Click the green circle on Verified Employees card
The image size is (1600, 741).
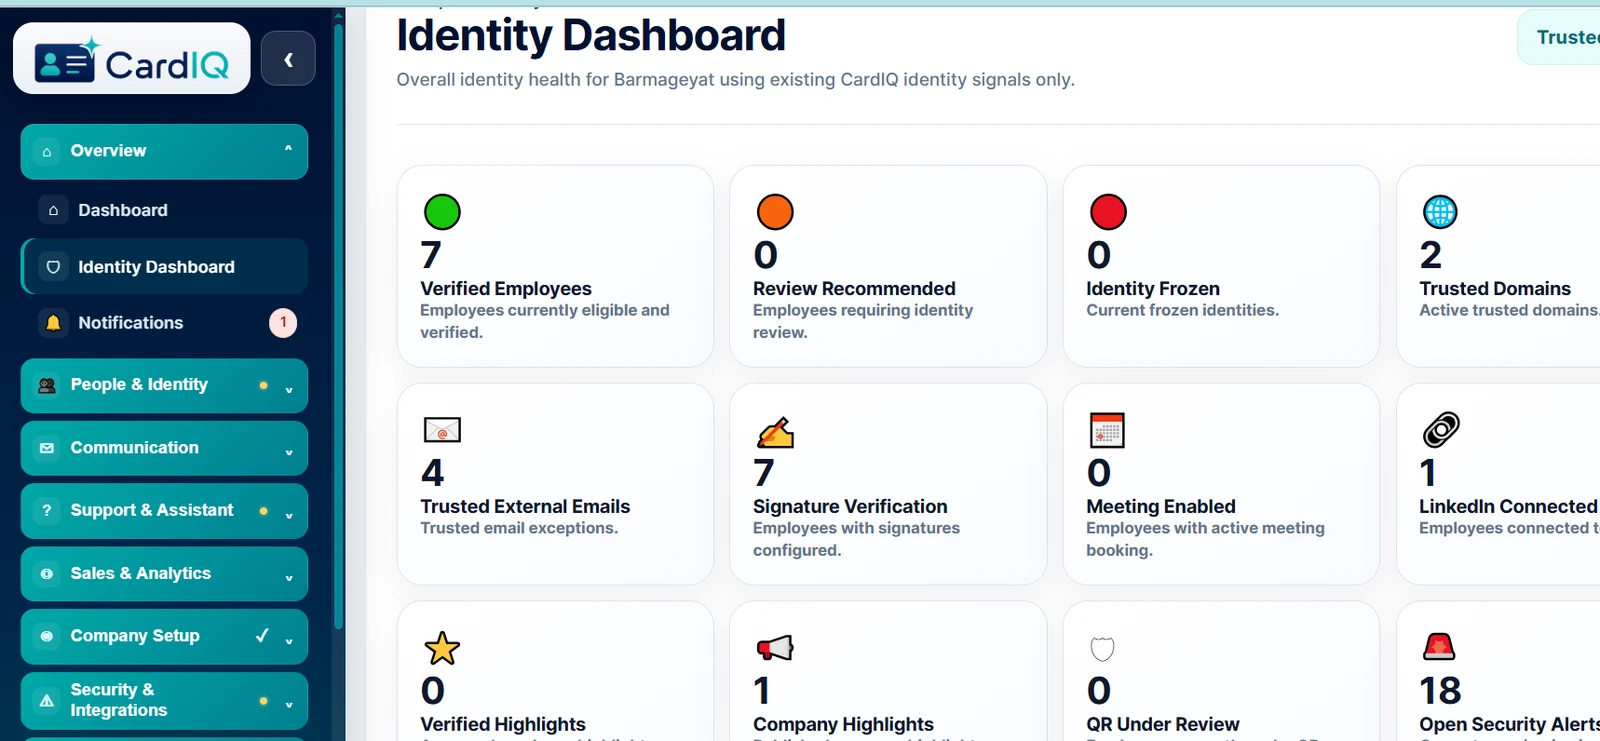click(442, 212)
